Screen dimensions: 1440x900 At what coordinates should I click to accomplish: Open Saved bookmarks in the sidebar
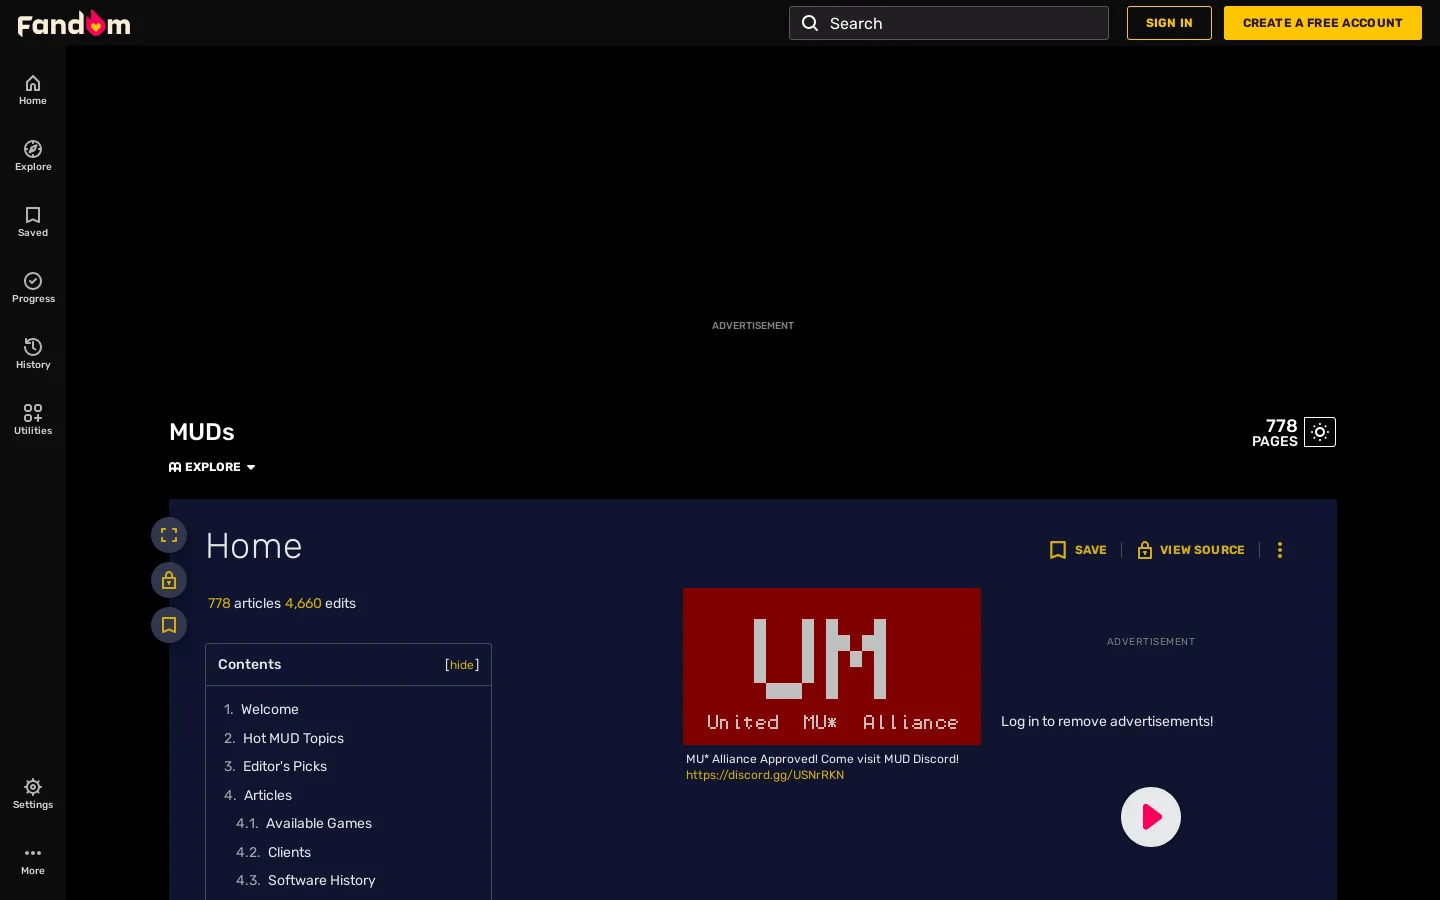click(x=33, y=222)
